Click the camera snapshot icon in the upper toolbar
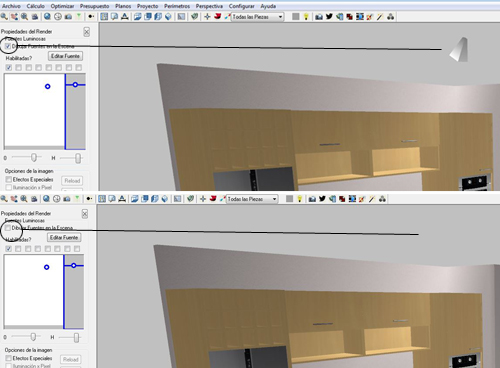The width and height of the screenshot is (500, 368). tap(319, 16)
